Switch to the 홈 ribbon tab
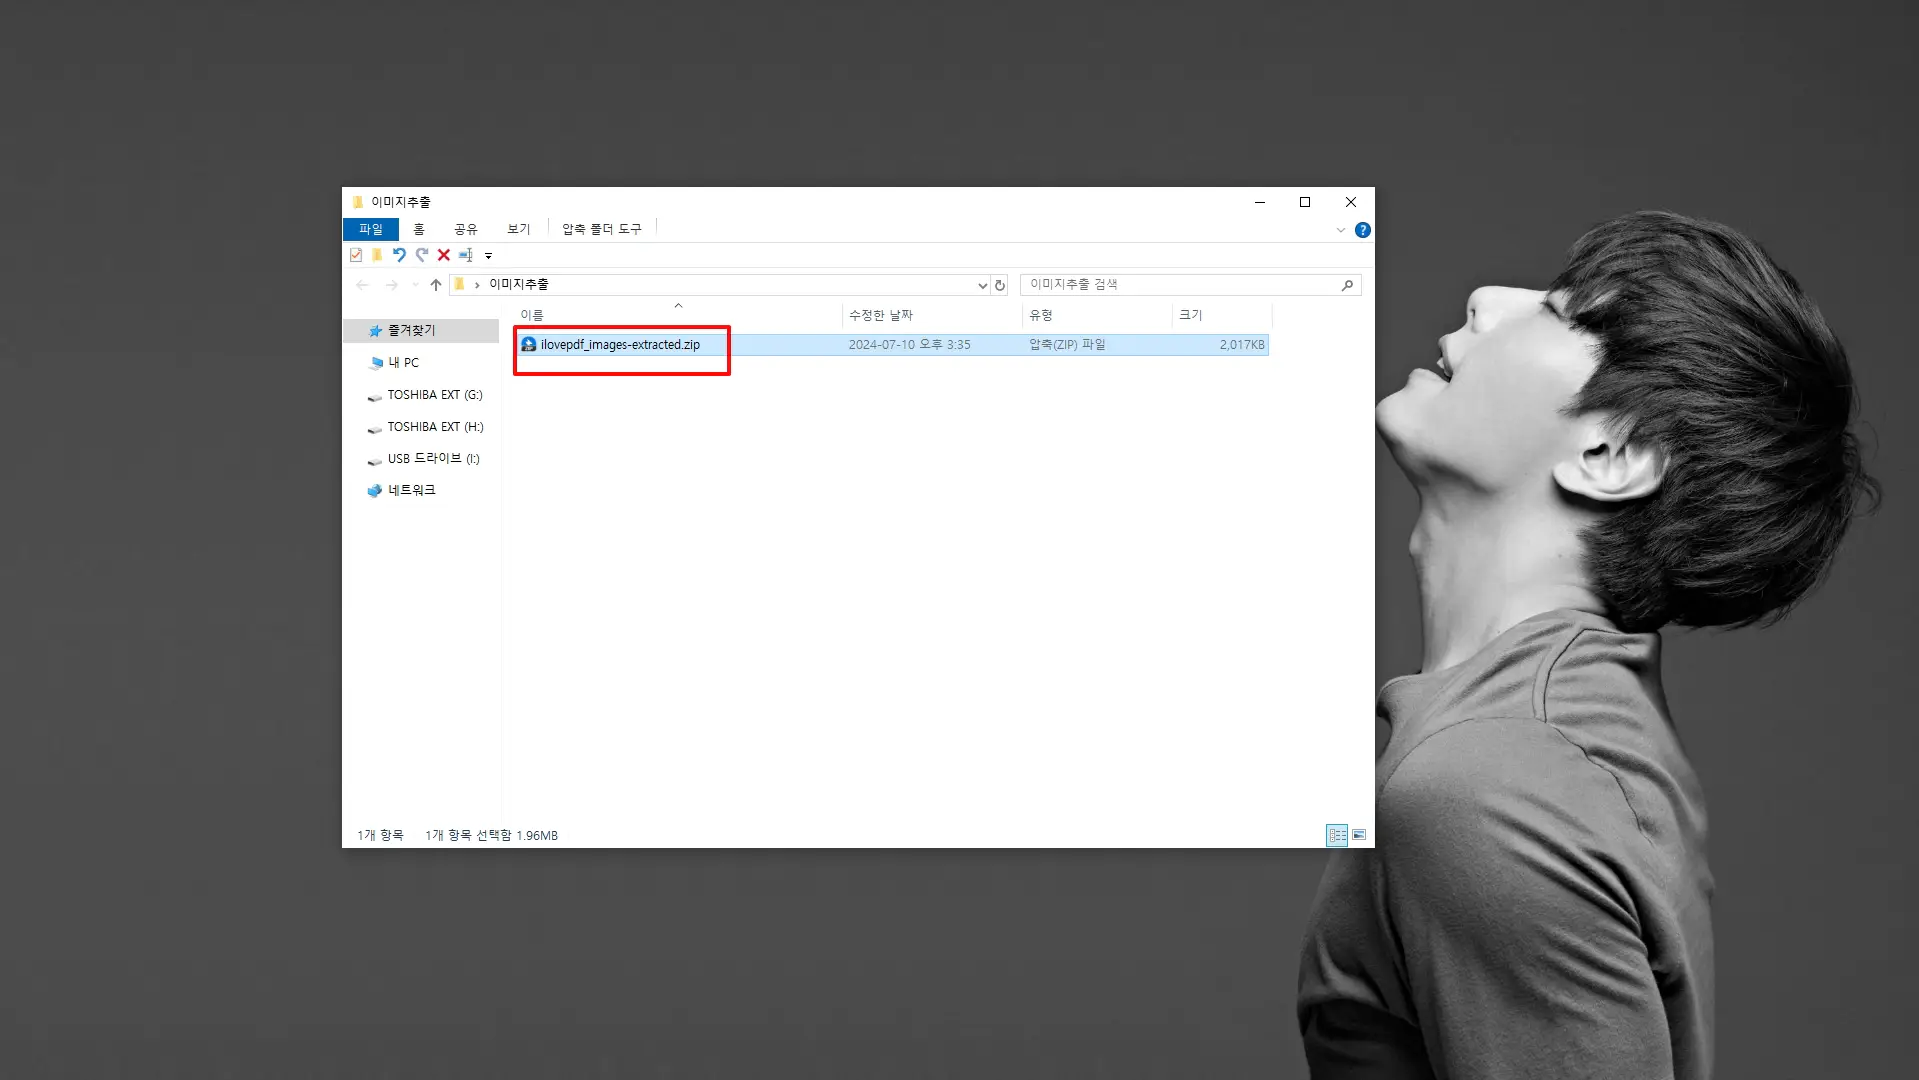1919x1080 pixels. click(419, 229)
